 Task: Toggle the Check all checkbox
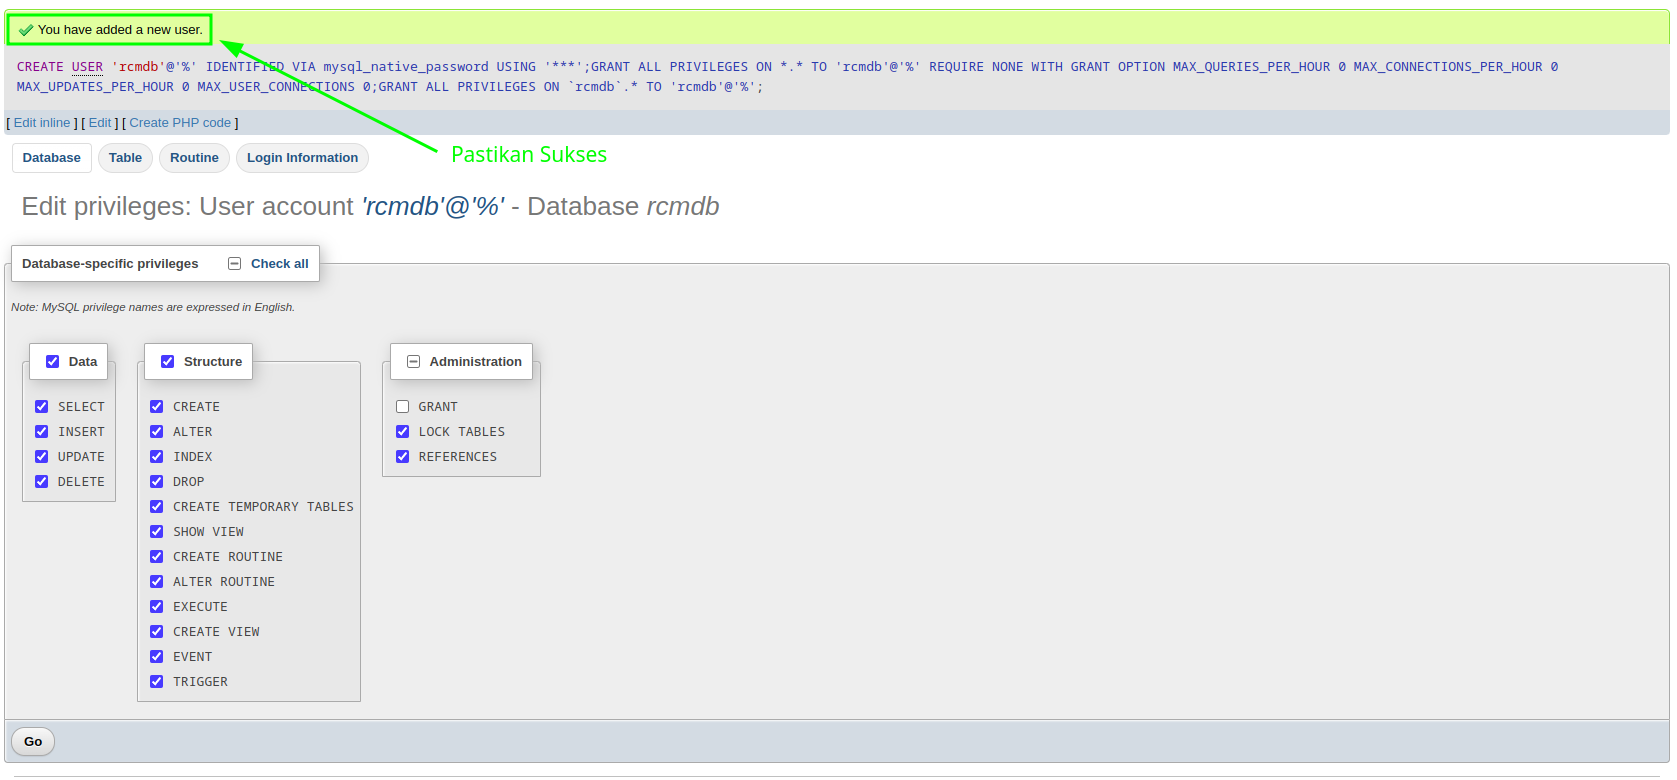235,264
